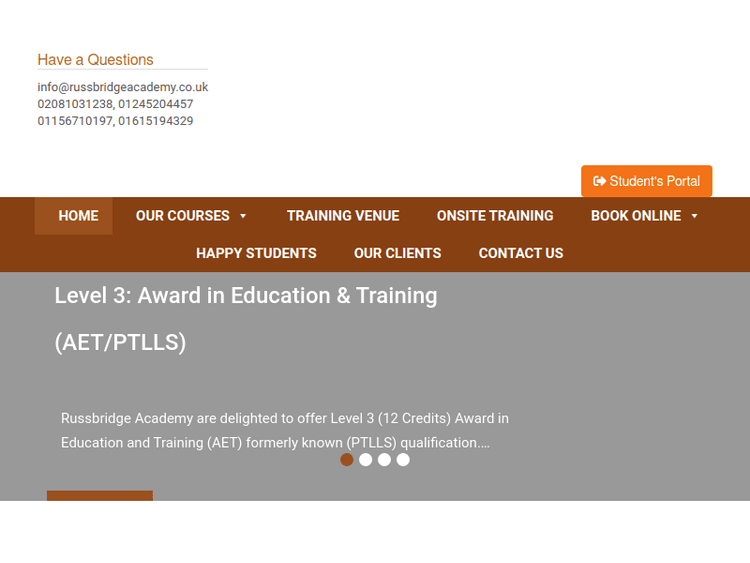Image resolution: width=750 pixels, height=563 pixels.
Task: Jump to the third carousel slide dot
Action: [x=384, y=460]
